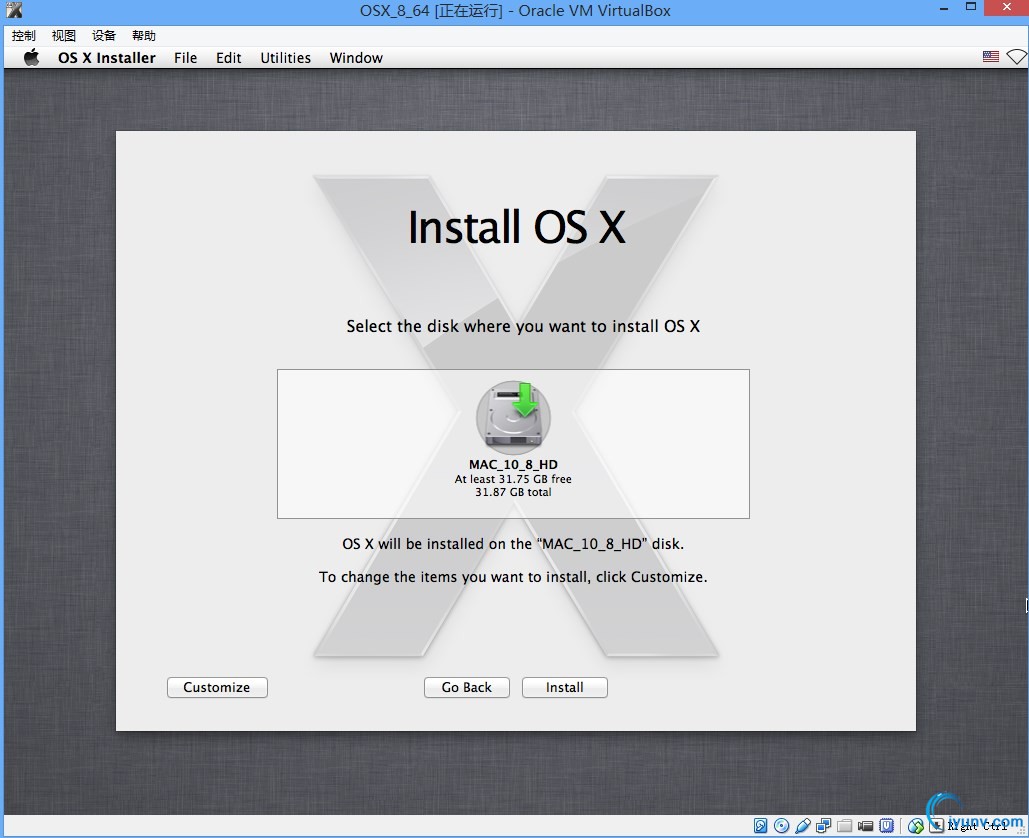The image size is (1029, 838).
Task: Close the VirtualBox window
Action: point(1007,7)
